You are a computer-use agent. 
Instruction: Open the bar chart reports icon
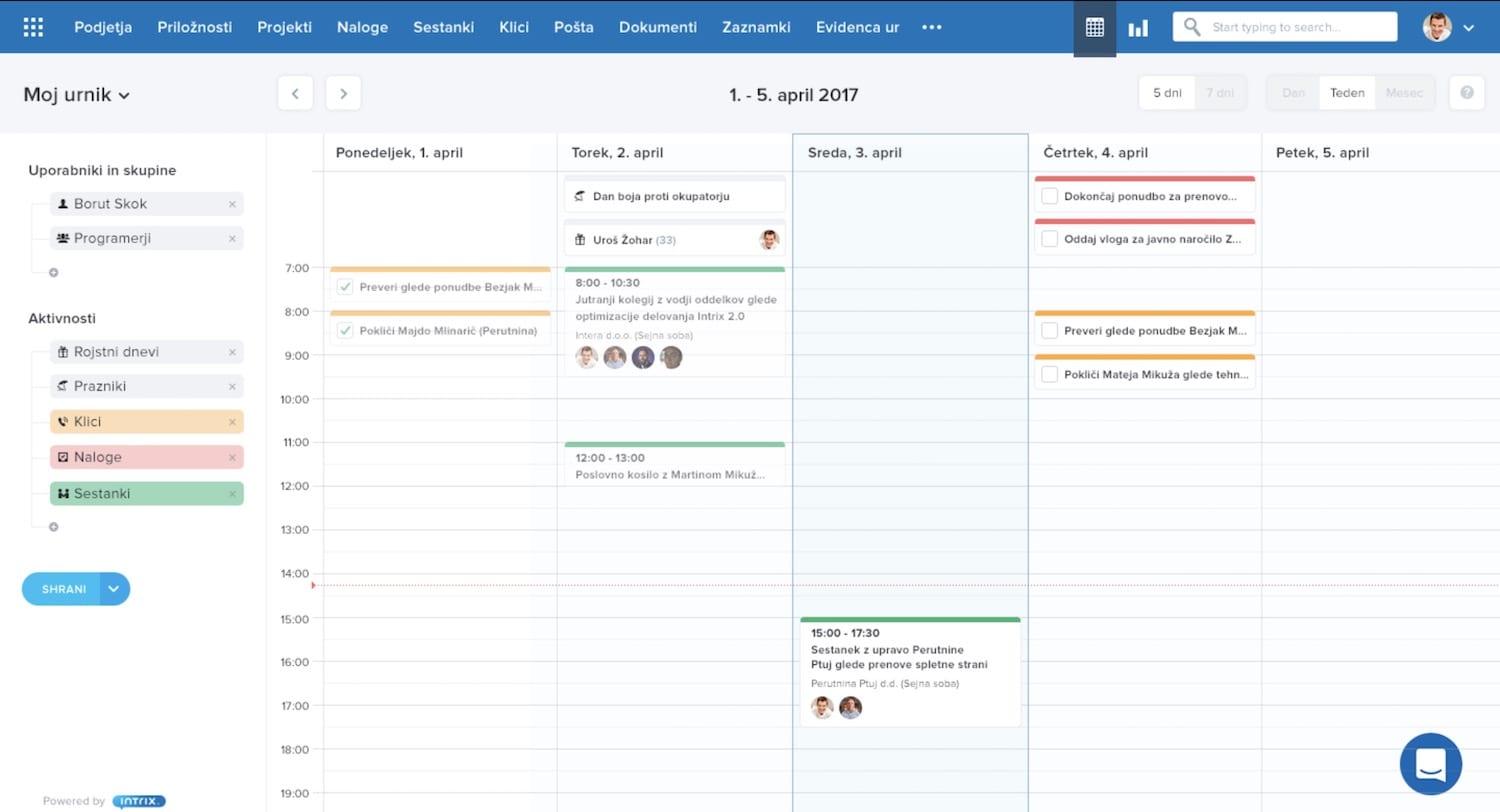coord(1138,27)
